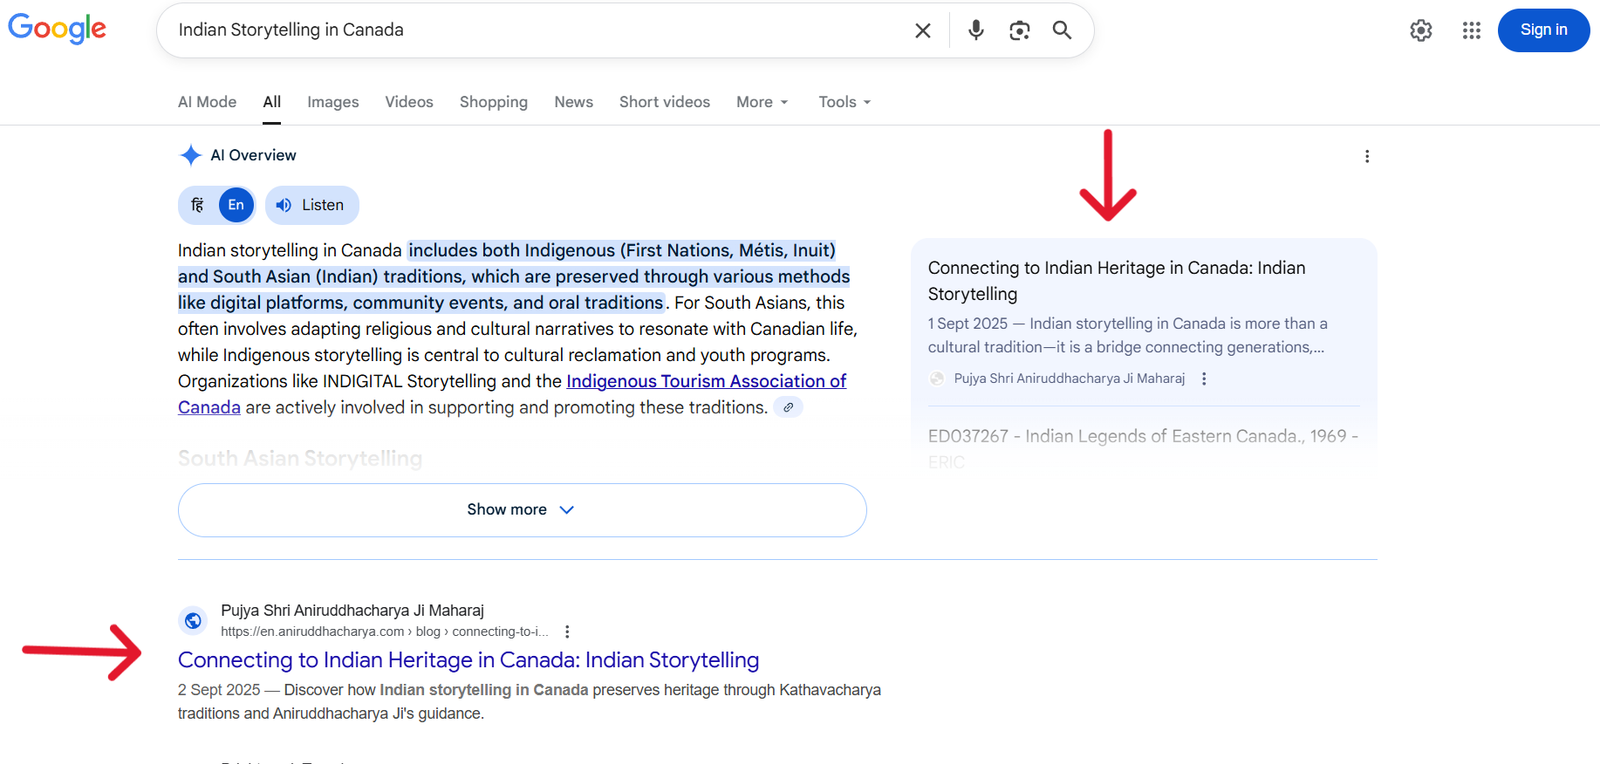The image size is (1600, 764).
Task: Open first result titled Connecting to Indian Heritage
Action: 468,660
